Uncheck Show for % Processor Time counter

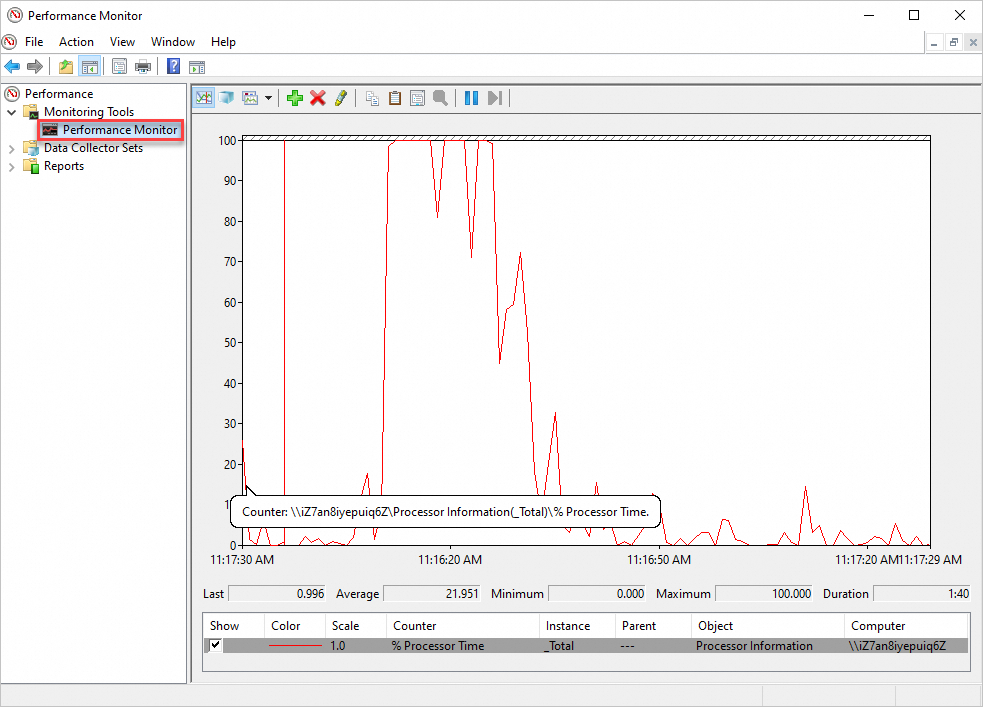click(x=215, y=646)
